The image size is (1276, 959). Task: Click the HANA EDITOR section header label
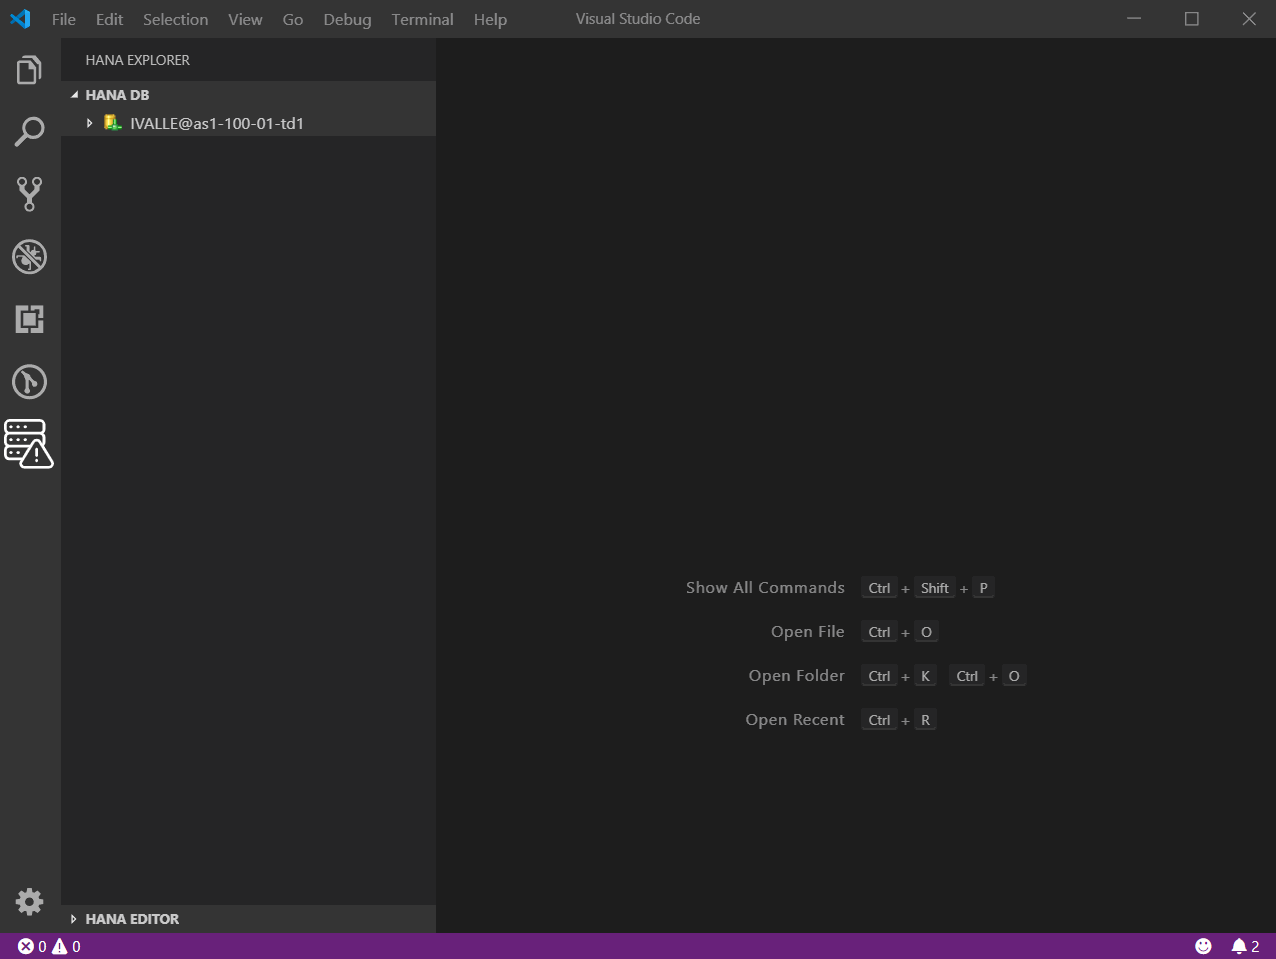[x=132, y=919]
